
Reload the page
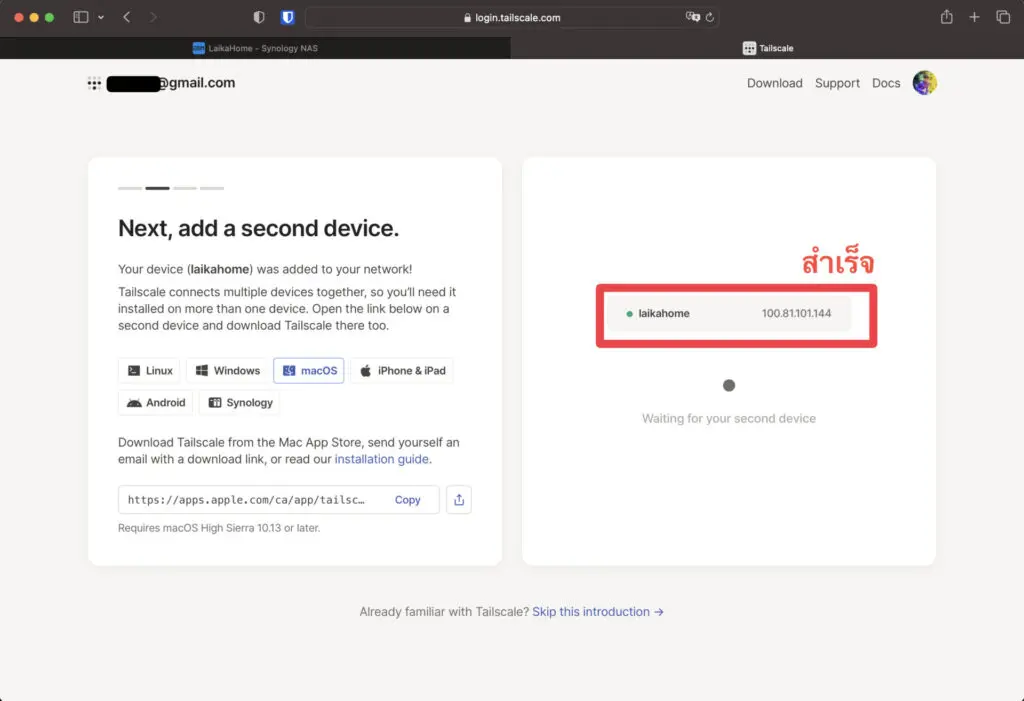(710, 18)
